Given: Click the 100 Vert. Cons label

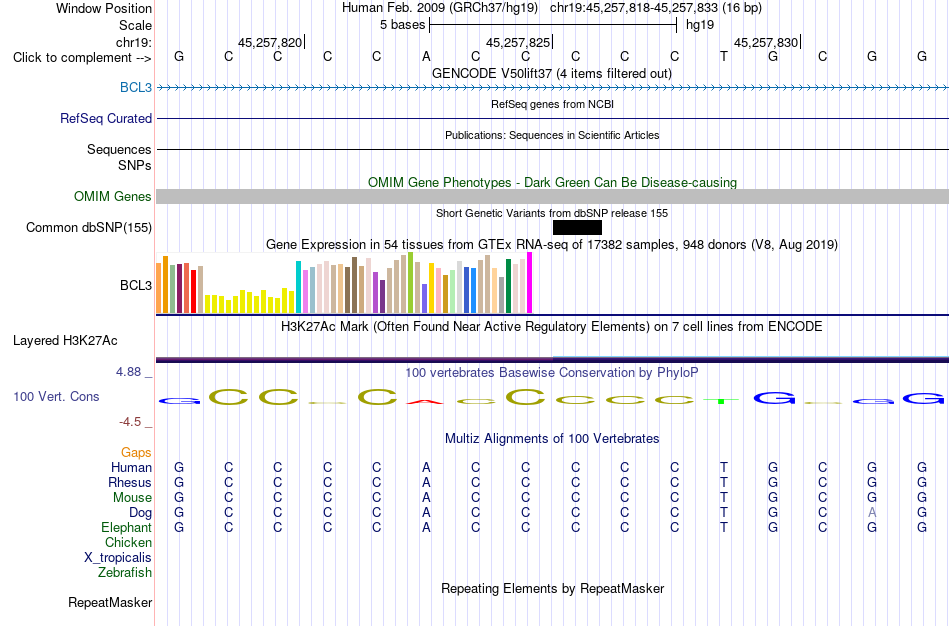Looking at the screenshot, I should (56, 396).
